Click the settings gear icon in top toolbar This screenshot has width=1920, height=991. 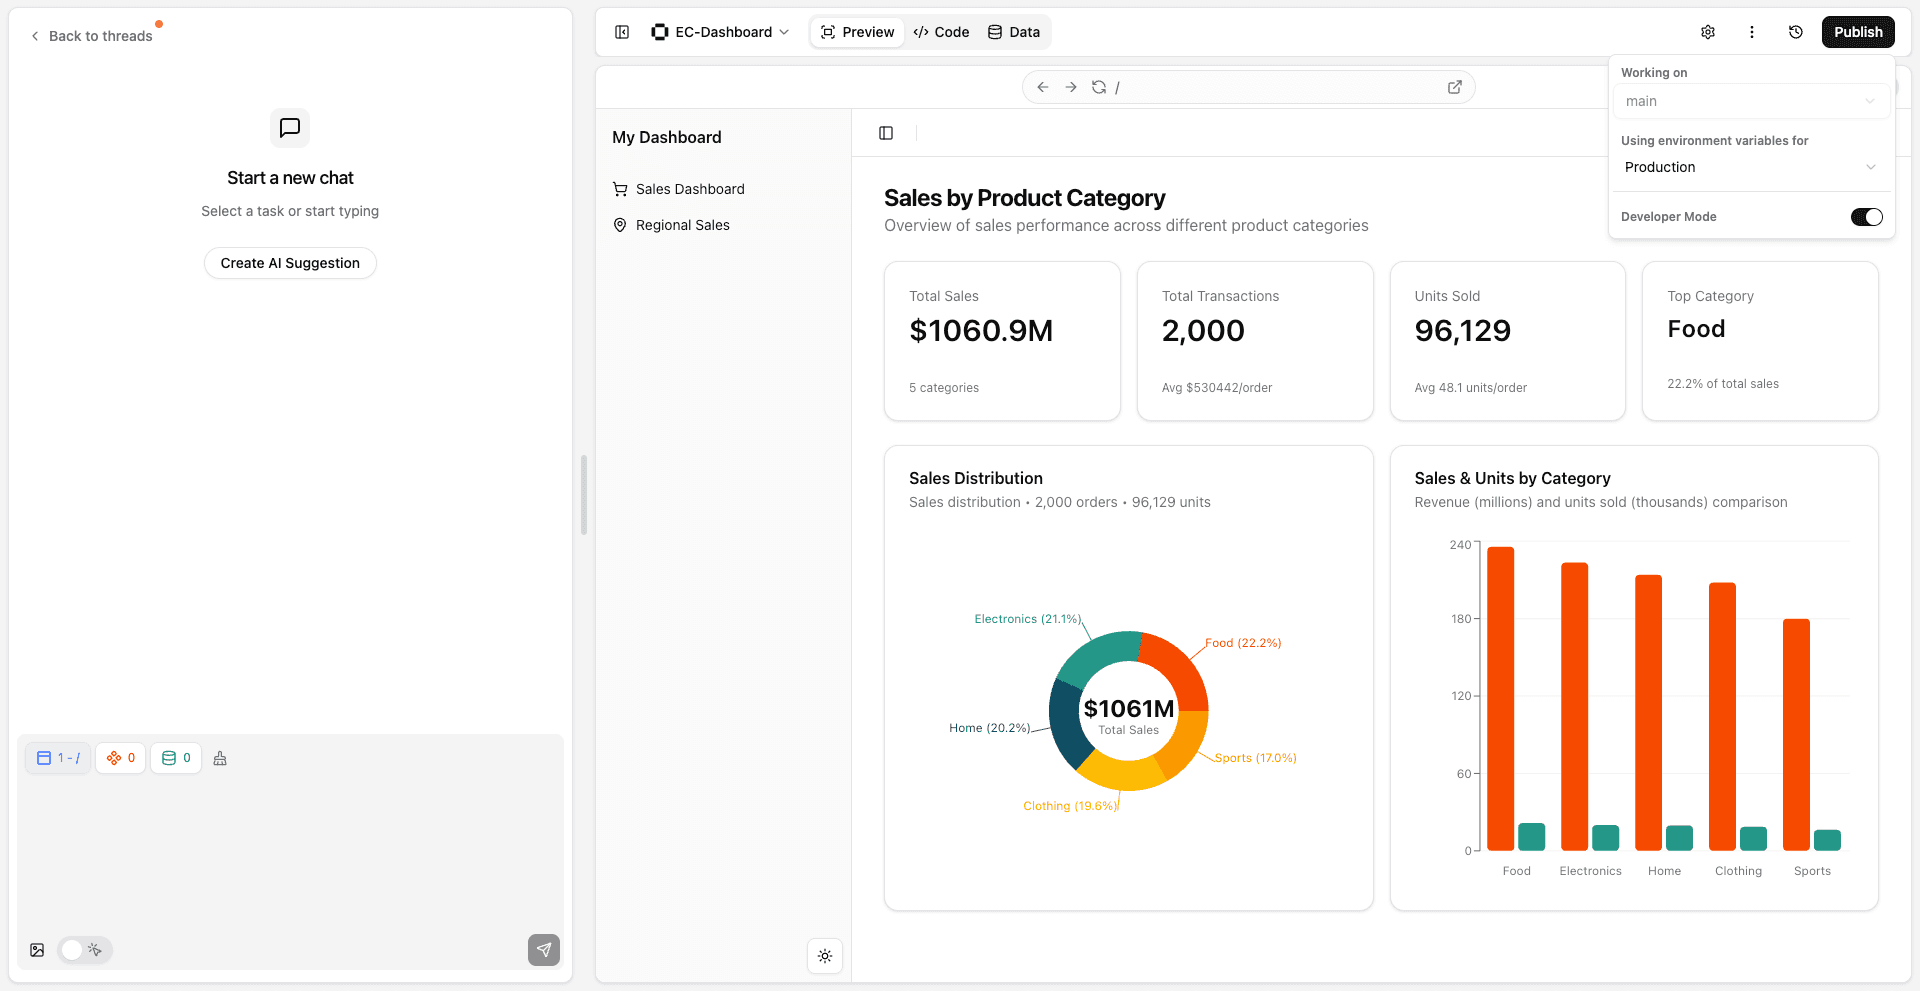coord(1708,32)
